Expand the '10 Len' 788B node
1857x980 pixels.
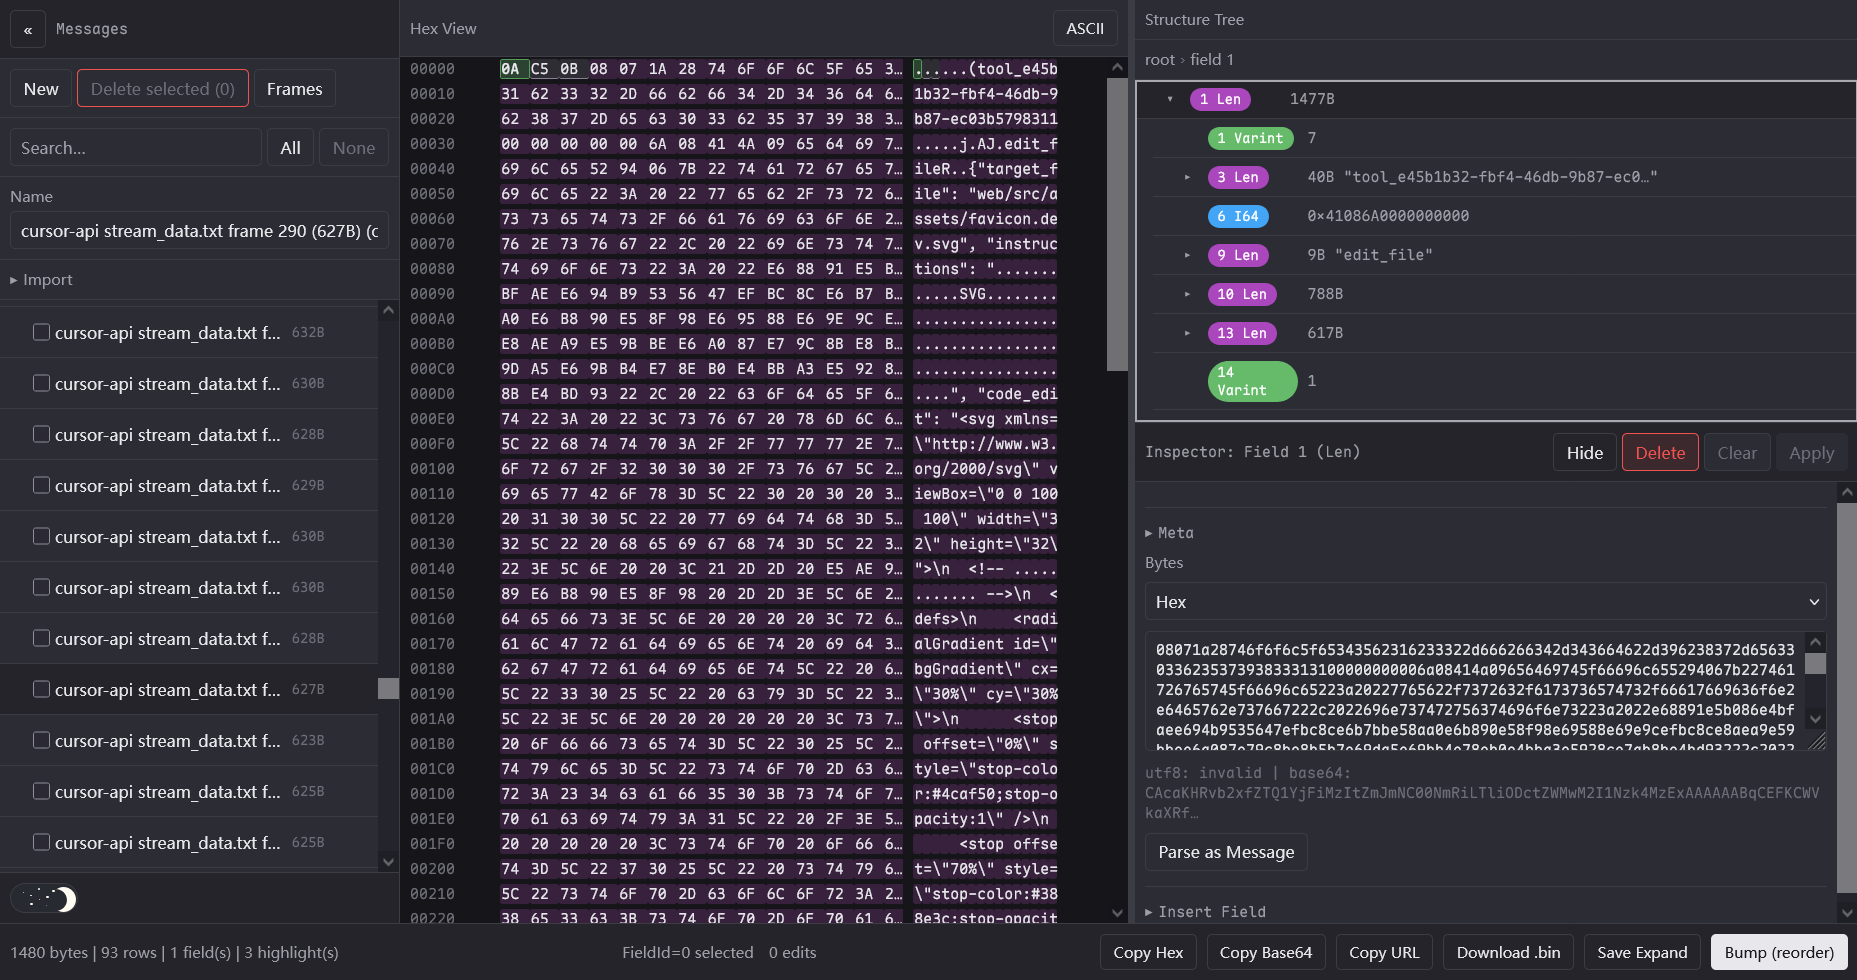tap(1188, 294)
